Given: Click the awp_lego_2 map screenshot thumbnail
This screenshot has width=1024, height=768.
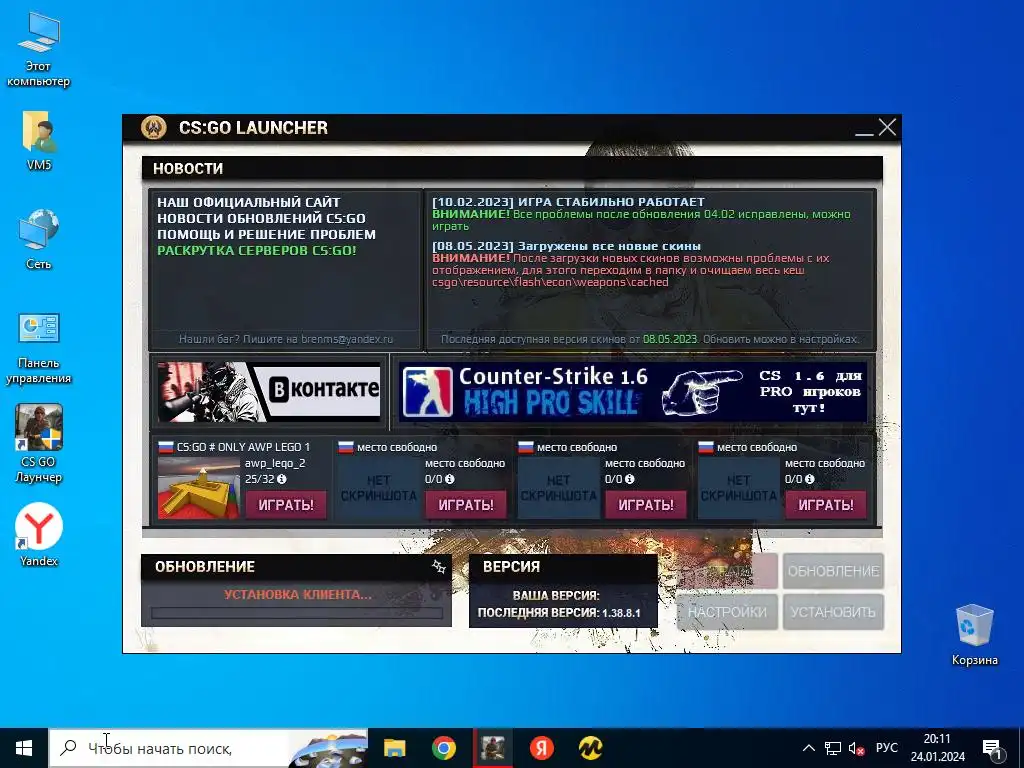Looking at the screenshot, I should 199,488.
